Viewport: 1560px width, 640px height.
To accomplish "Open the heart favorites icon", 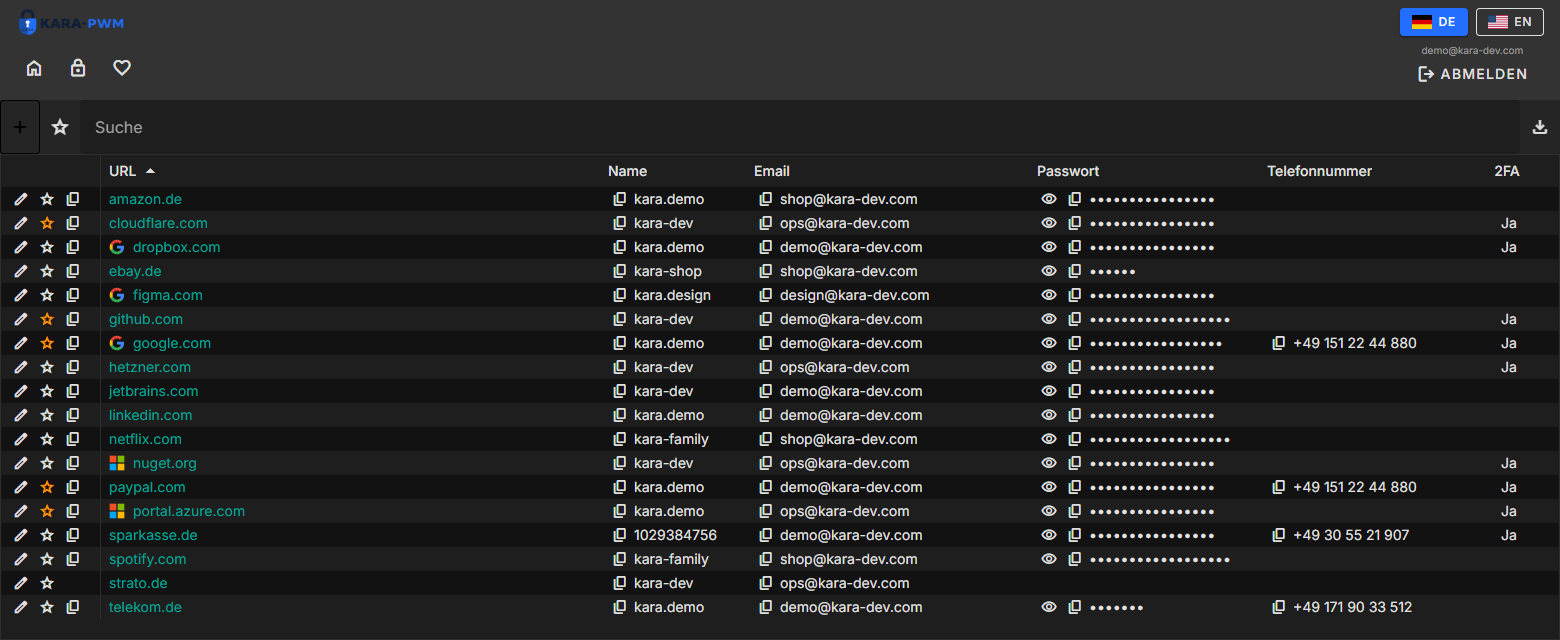I will 122,68.
